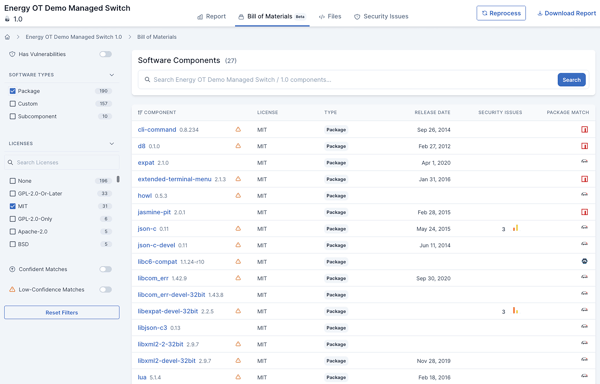
Task: Uncheck the Package software type
Action: click(13, 91)
